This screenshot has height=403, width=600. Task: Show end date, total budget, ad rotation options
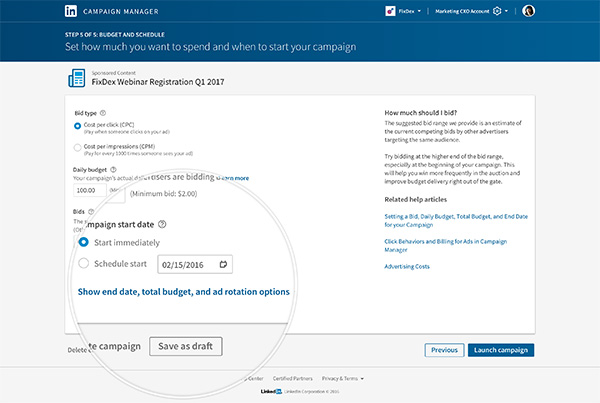(x=184, y=292)
